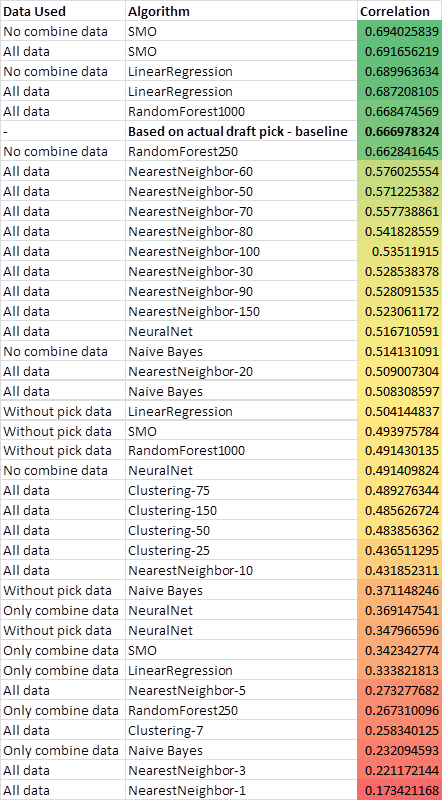The image size is (443, 801).
Task: Select the Correlation column header cell
Action: pos(400,11)
